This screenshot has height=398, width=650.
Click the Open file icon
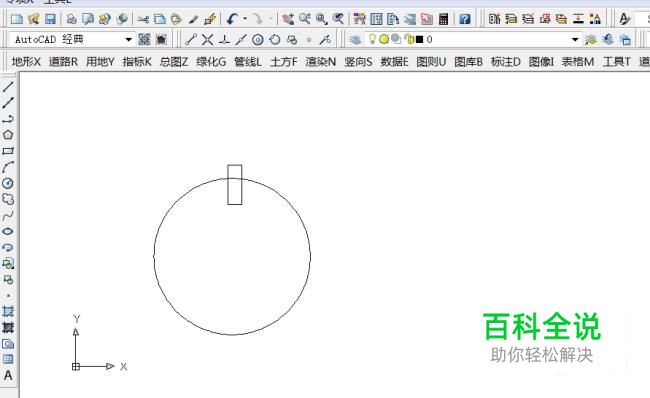[x=34, y=19]
